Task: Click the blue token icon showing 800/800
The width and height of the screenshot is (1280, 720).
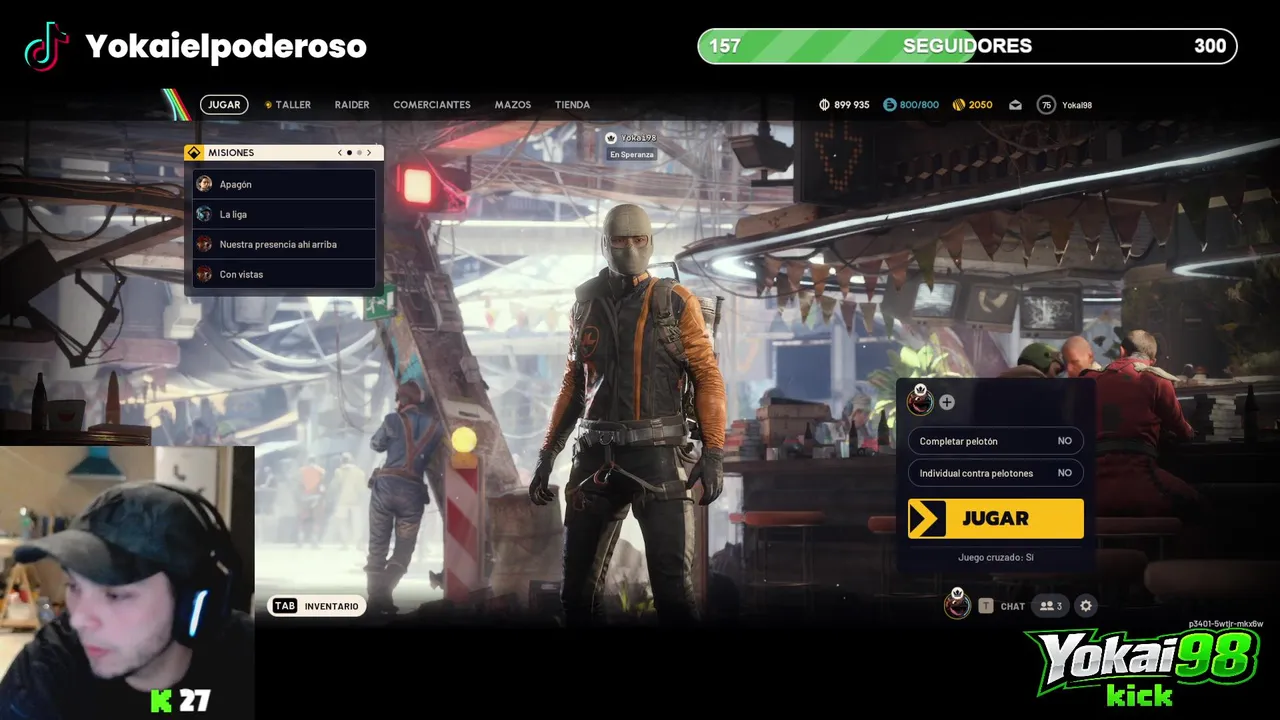Action: pyautogui.click(x=889, y=104)
